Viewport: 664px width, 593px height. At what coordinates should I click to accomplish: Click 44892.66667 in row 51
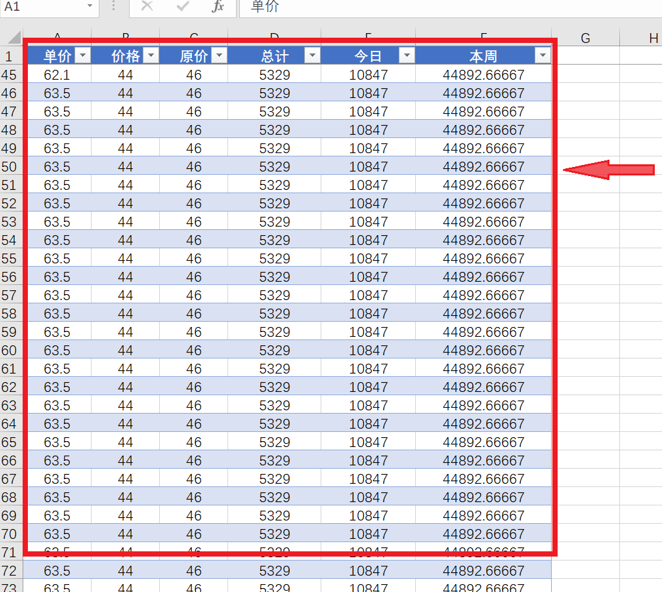tap(483, 185)
